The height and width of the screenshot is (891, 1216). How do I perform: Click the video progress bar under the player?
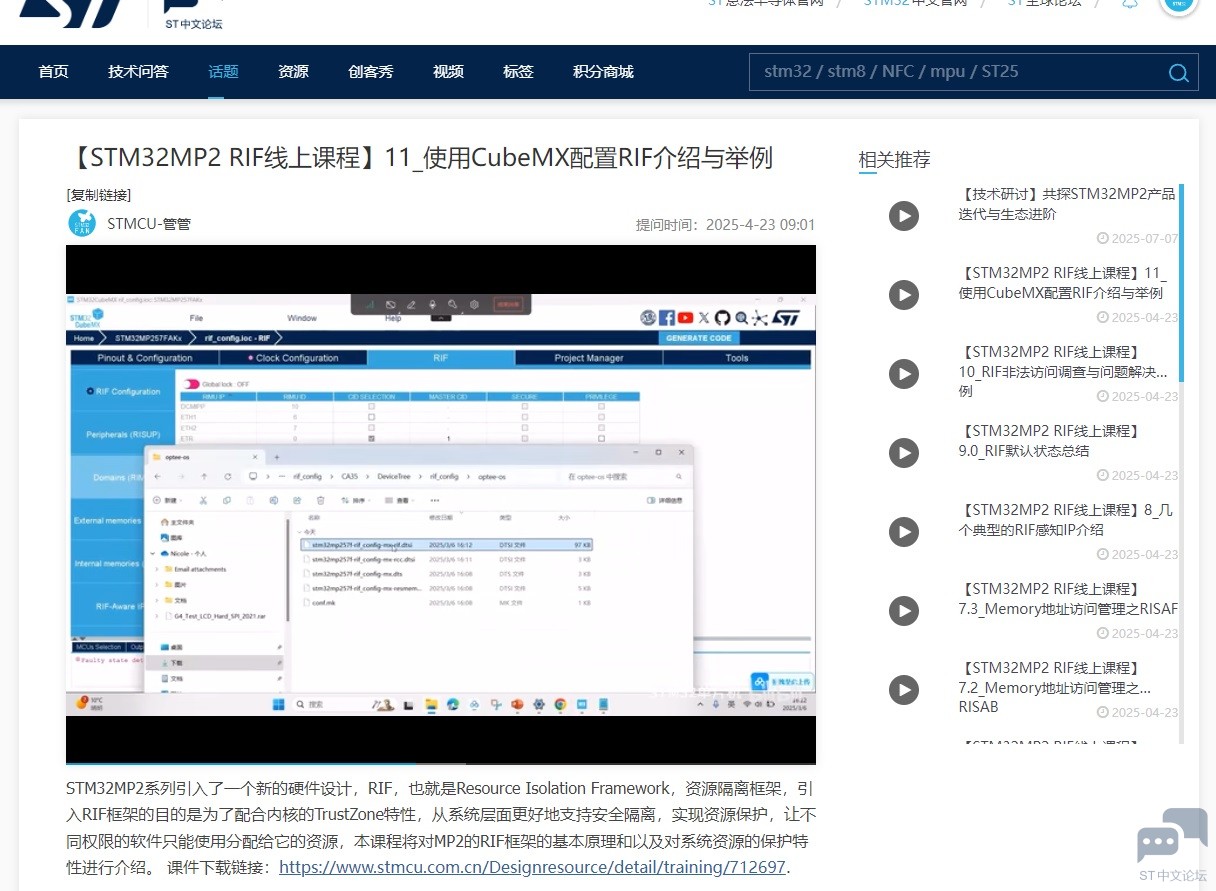point(441,763)
